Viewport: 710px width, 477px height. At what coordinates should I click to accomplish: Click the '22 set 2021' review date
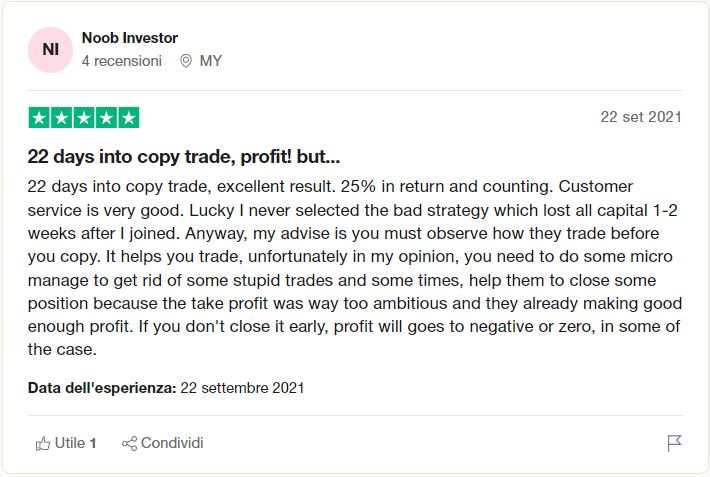tap(641, 117)
